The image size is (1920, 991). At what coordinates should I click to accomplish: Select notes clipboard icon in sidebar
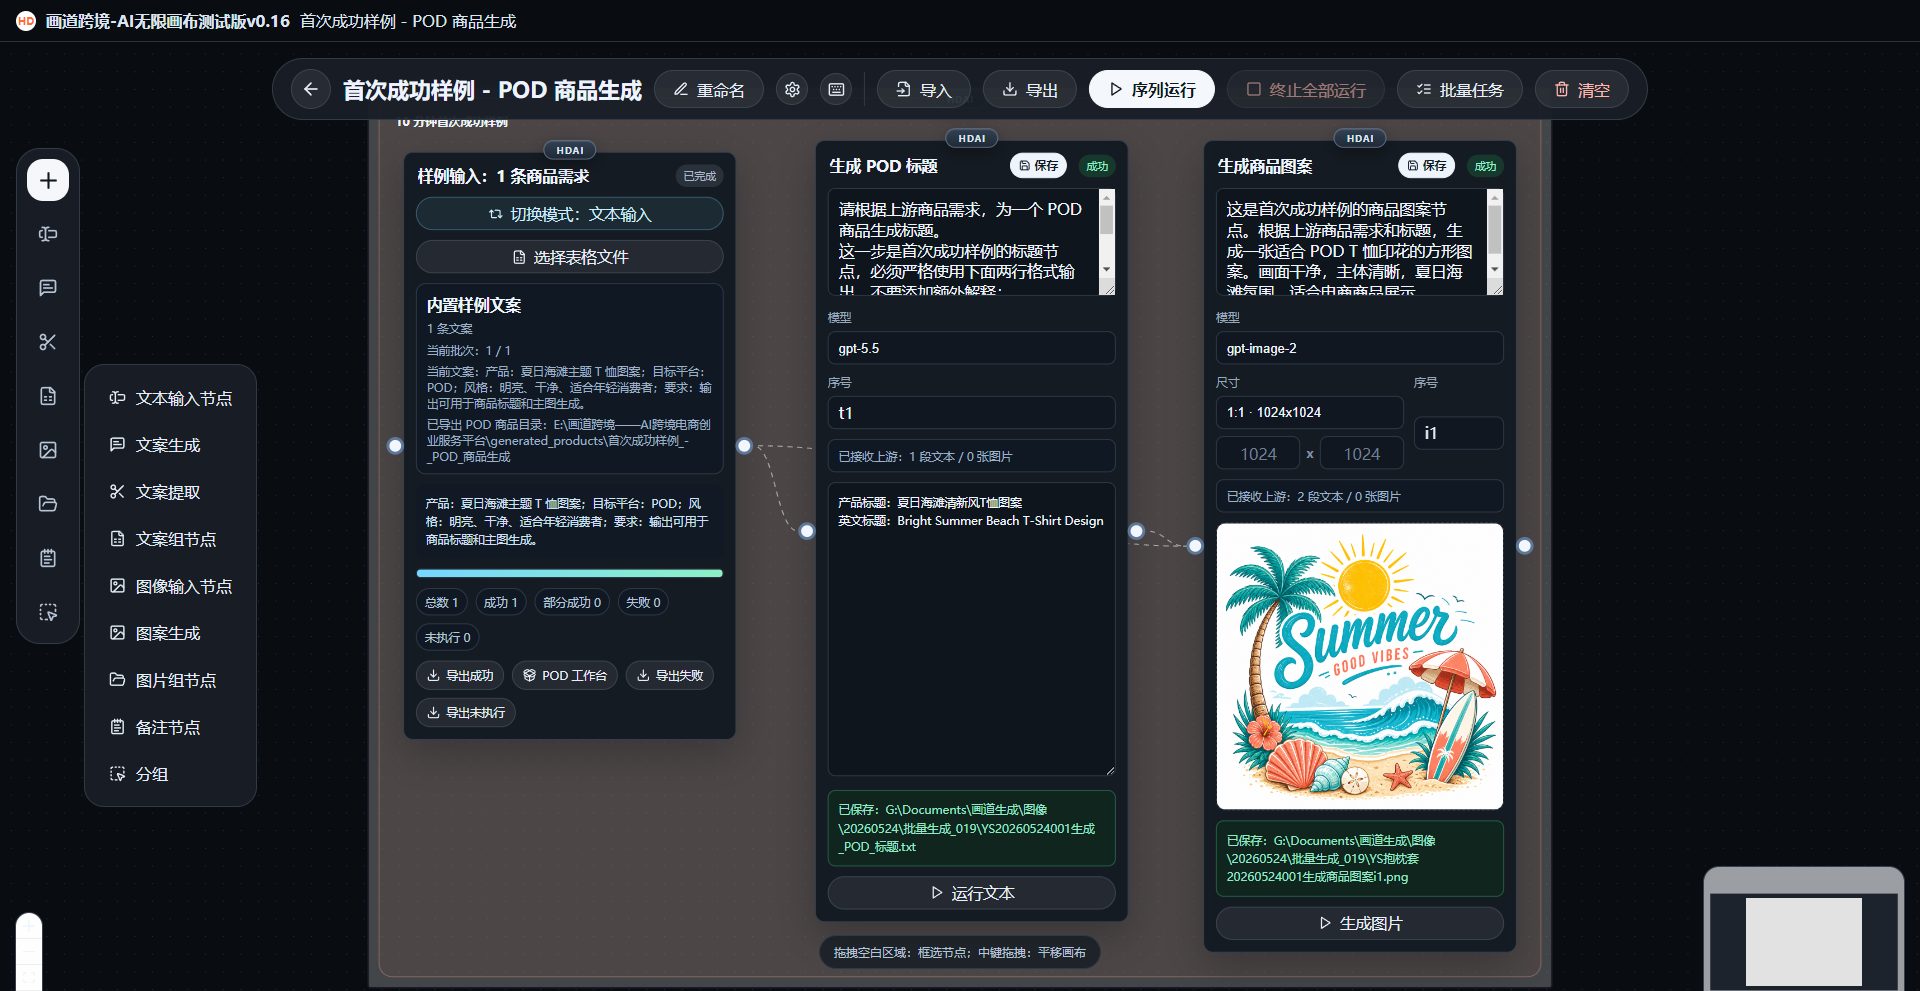pos(48,558)
